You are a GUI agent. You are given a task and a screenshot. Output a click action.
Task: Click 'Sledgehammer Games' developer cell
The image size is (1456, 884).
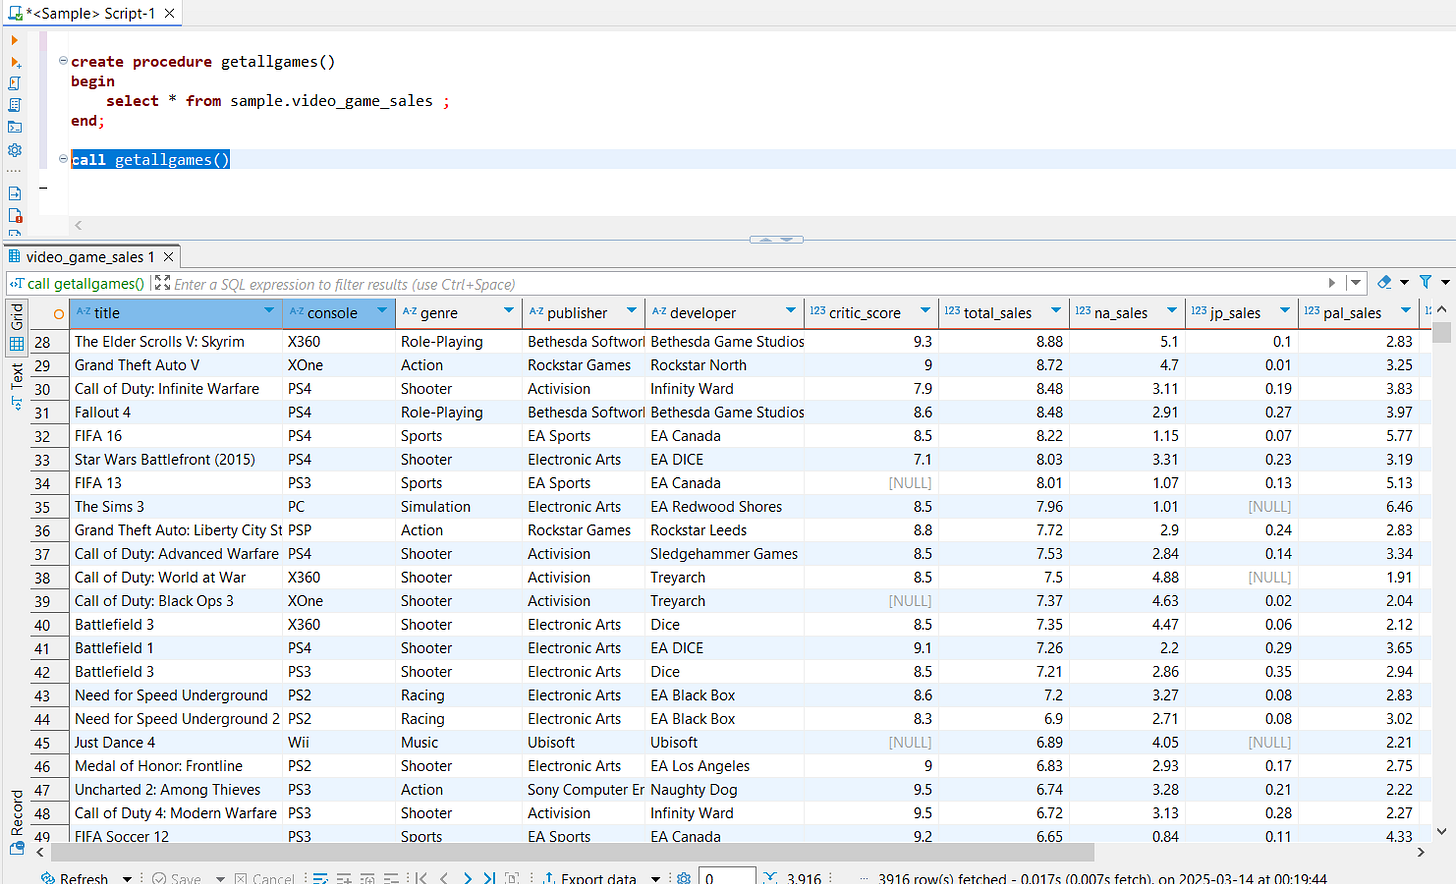click(x=724, y=554)
